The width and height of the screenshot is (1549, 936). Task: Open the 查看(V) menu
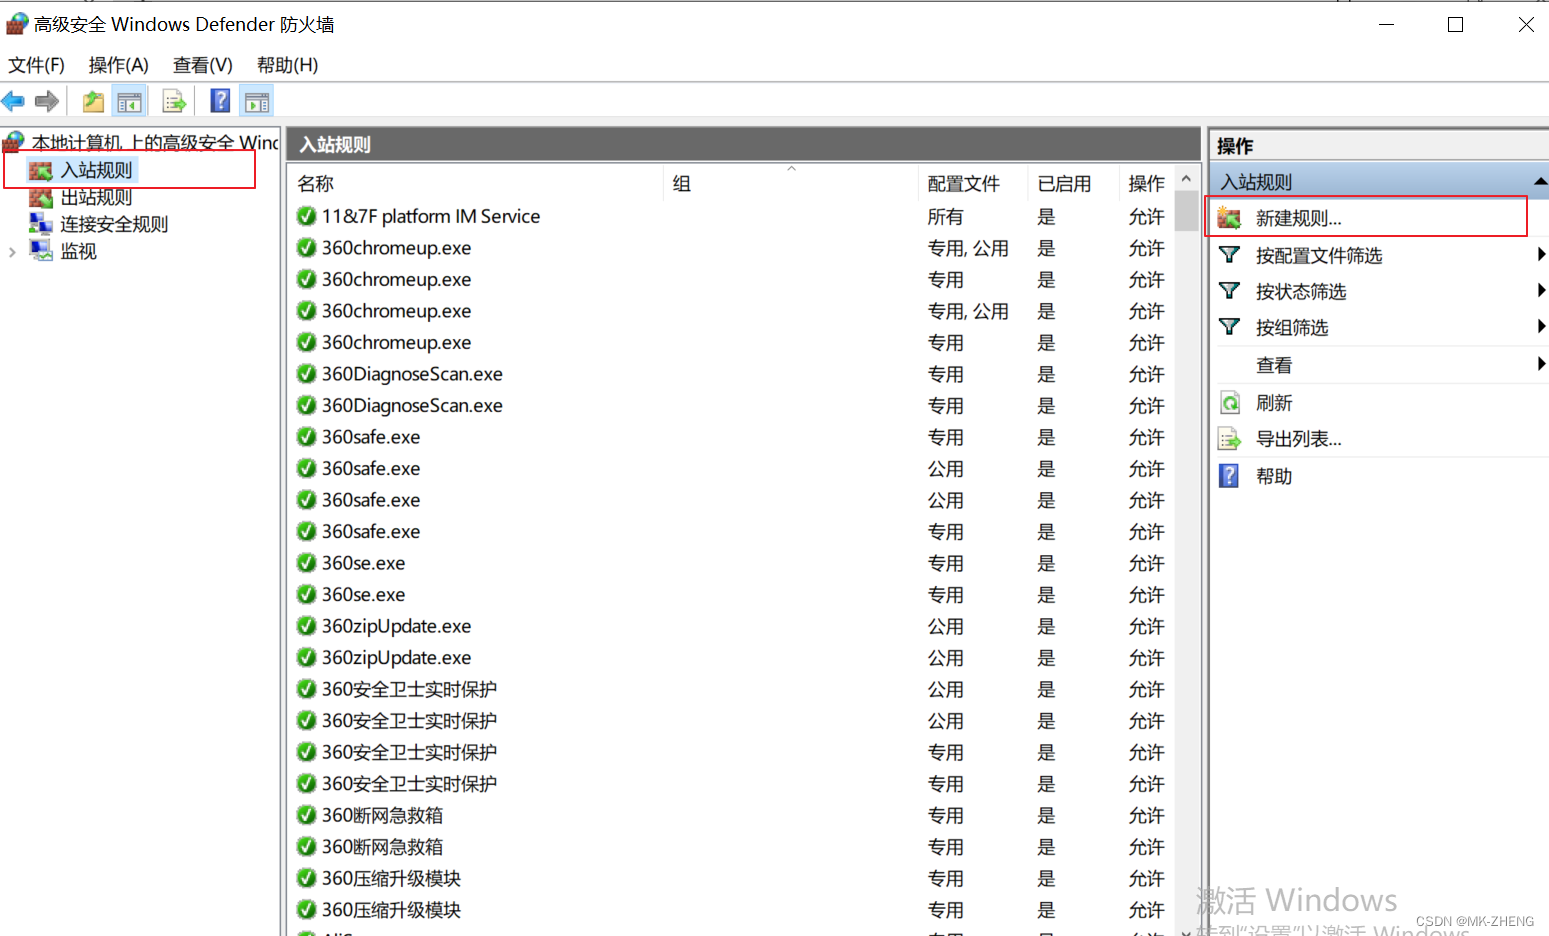[x=202, y=65]
